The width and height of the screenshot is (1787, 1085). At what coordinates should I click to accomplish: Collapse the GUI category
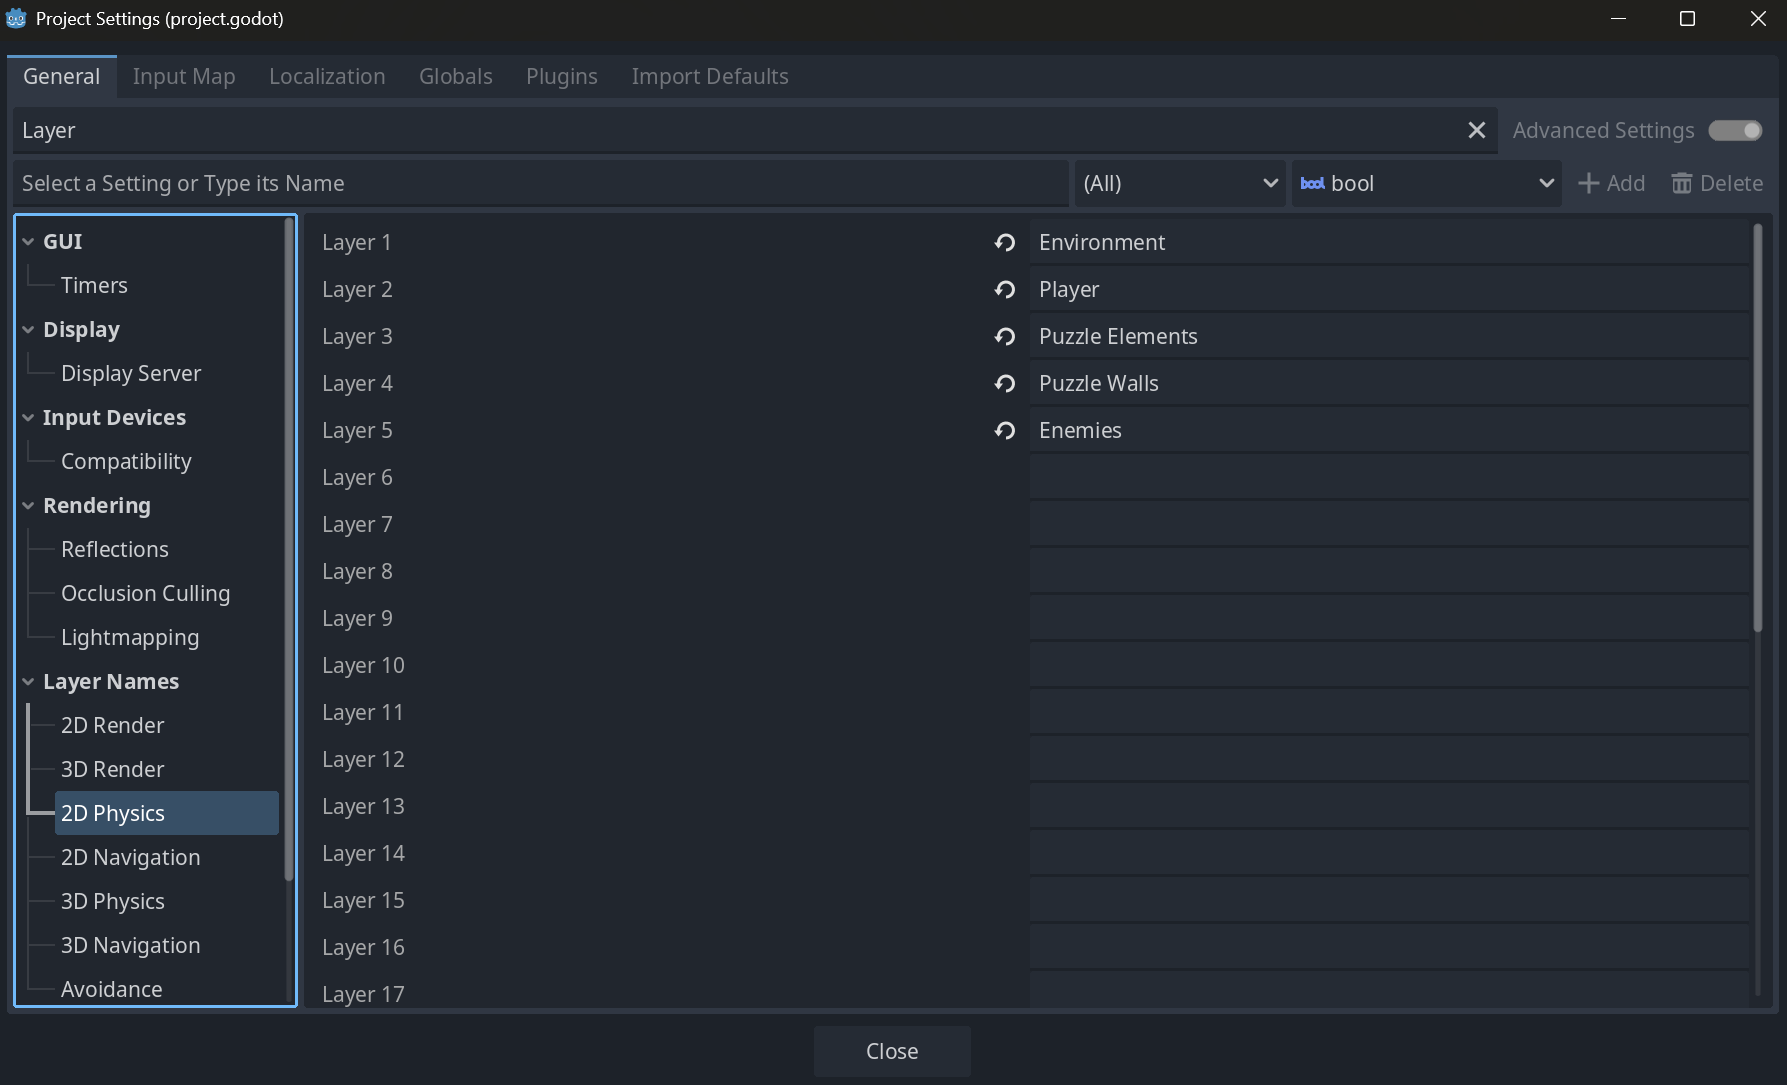pos(28,242)
